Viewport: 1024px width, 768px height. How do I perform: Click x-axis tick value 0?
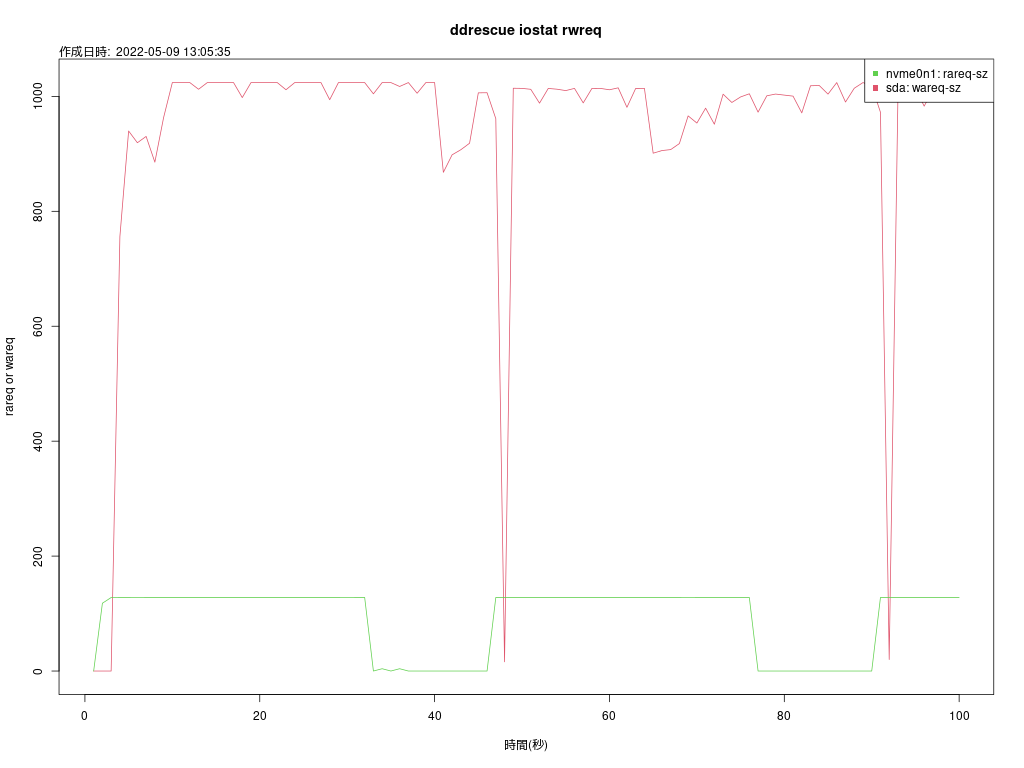pos(84,716)
